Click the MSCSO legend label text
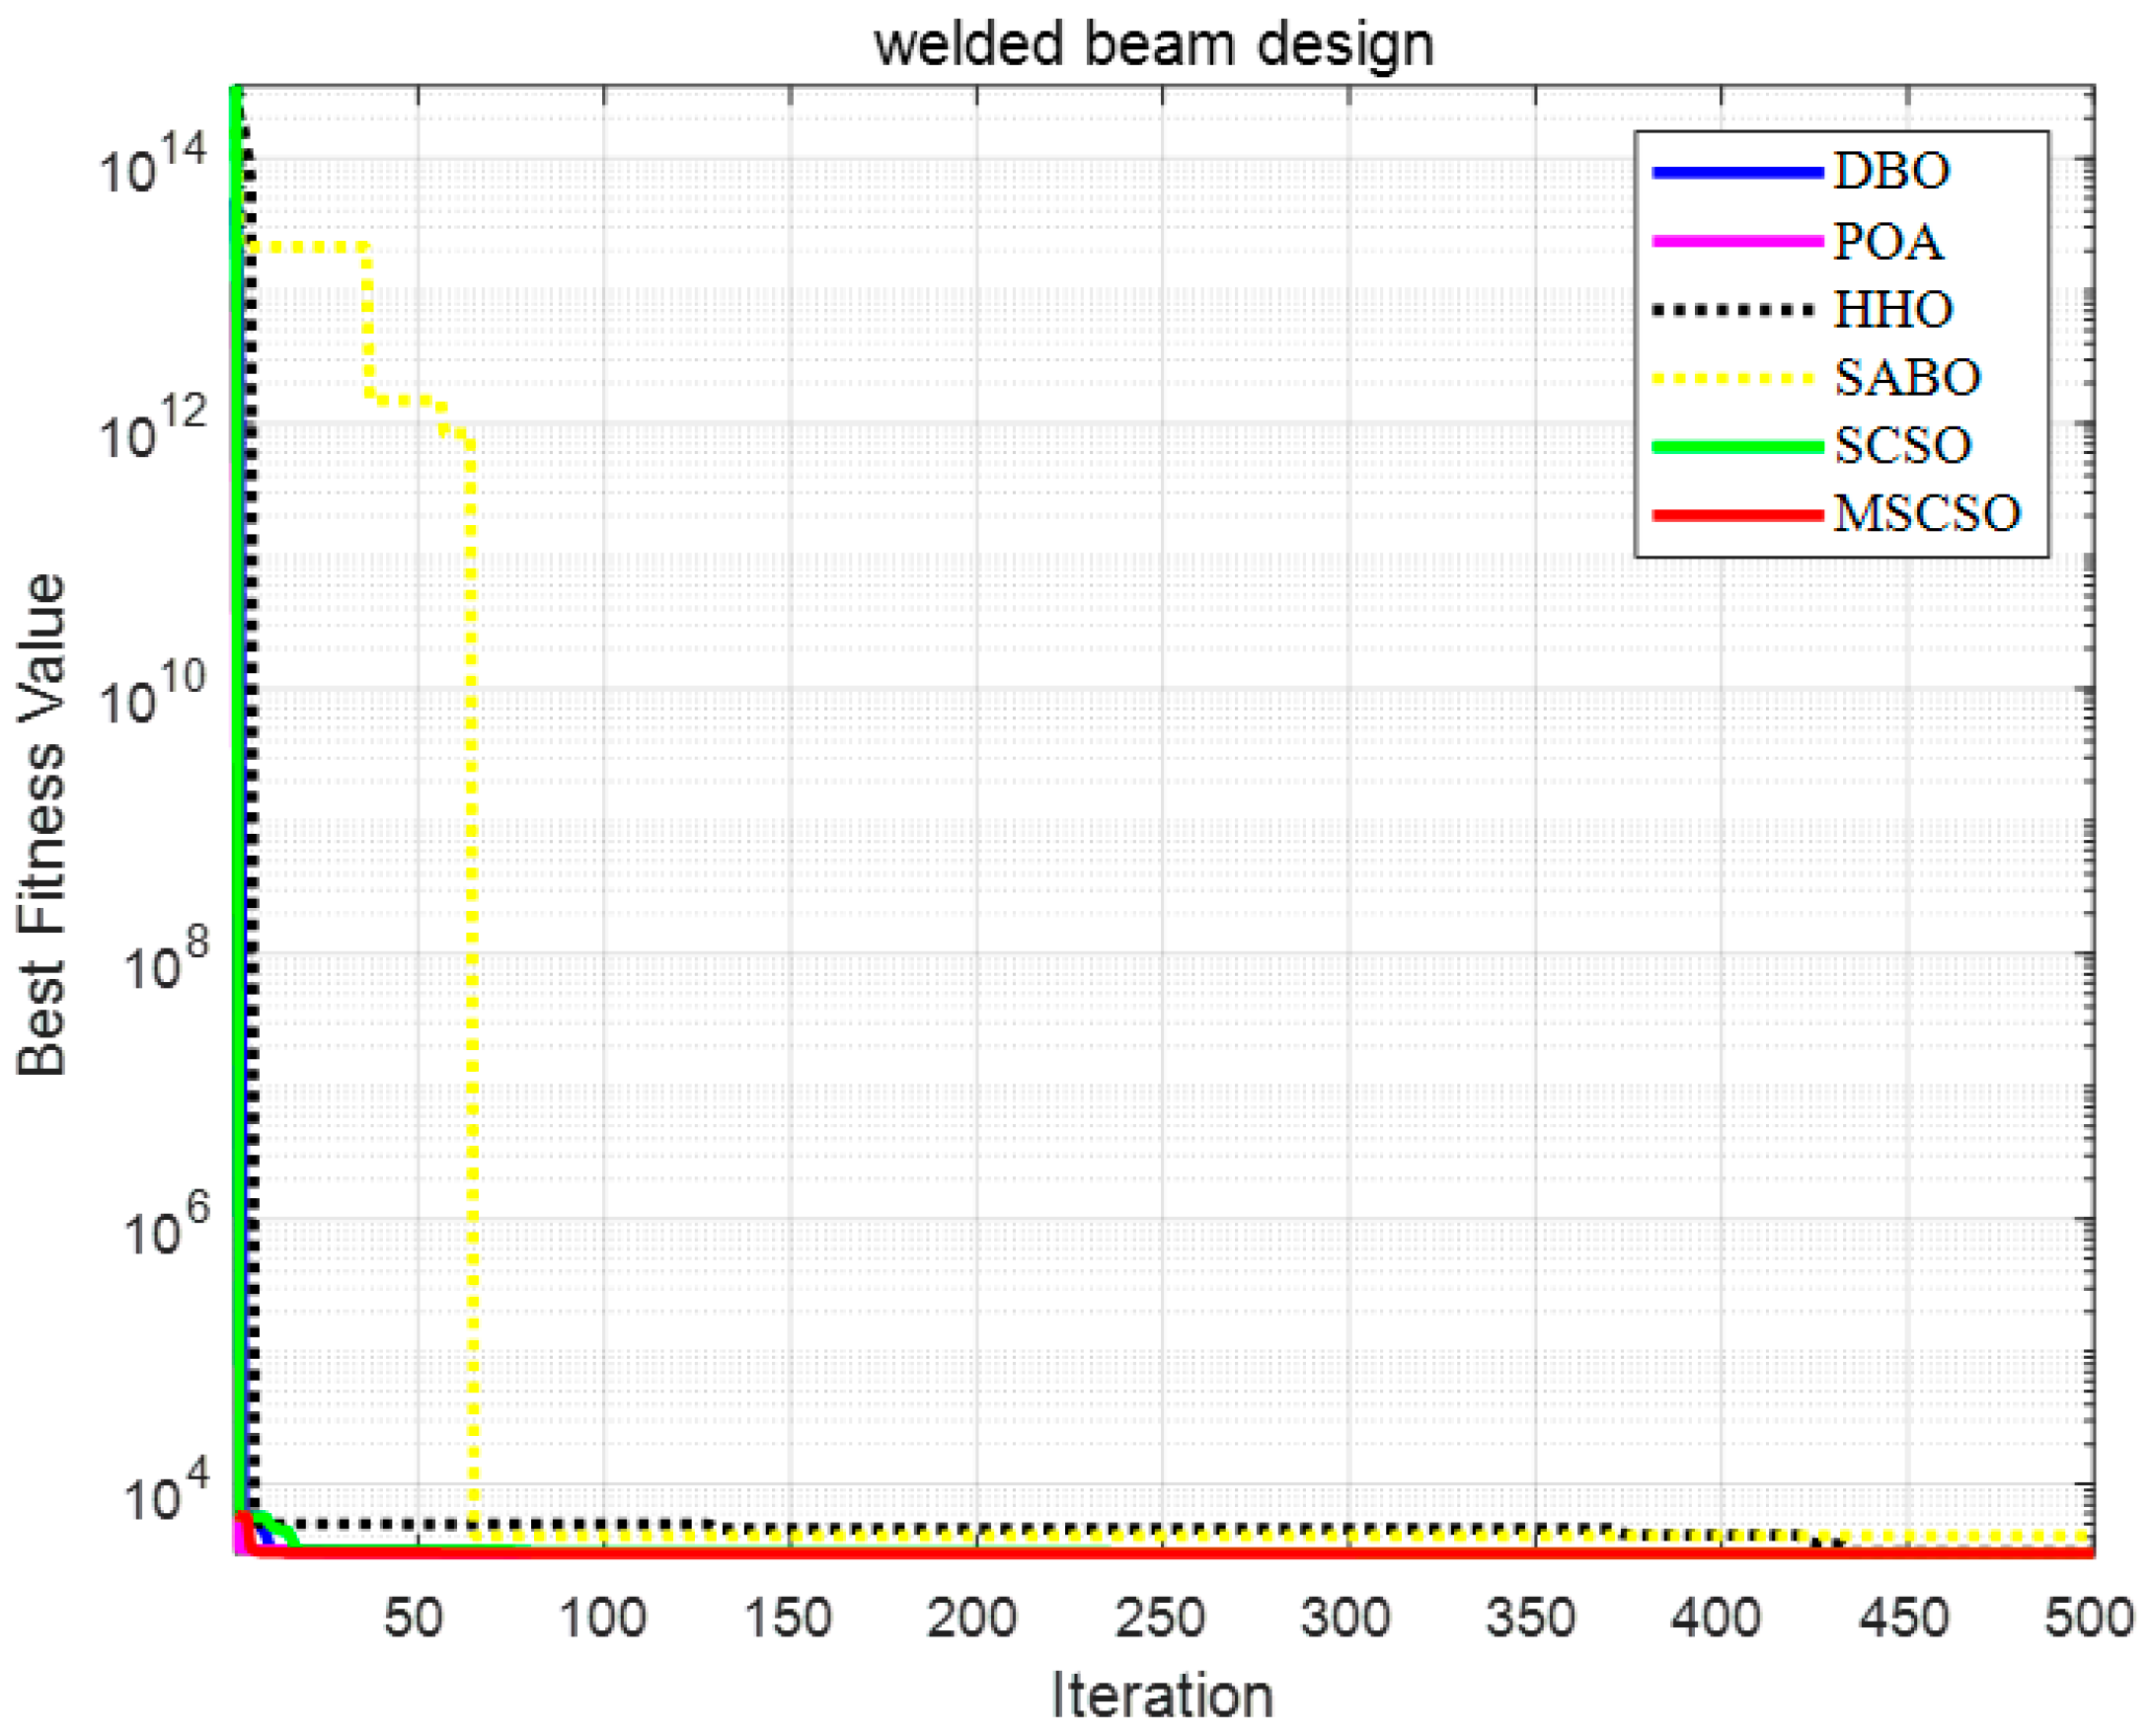The image size is (2150, 1736). point(1926,514)
